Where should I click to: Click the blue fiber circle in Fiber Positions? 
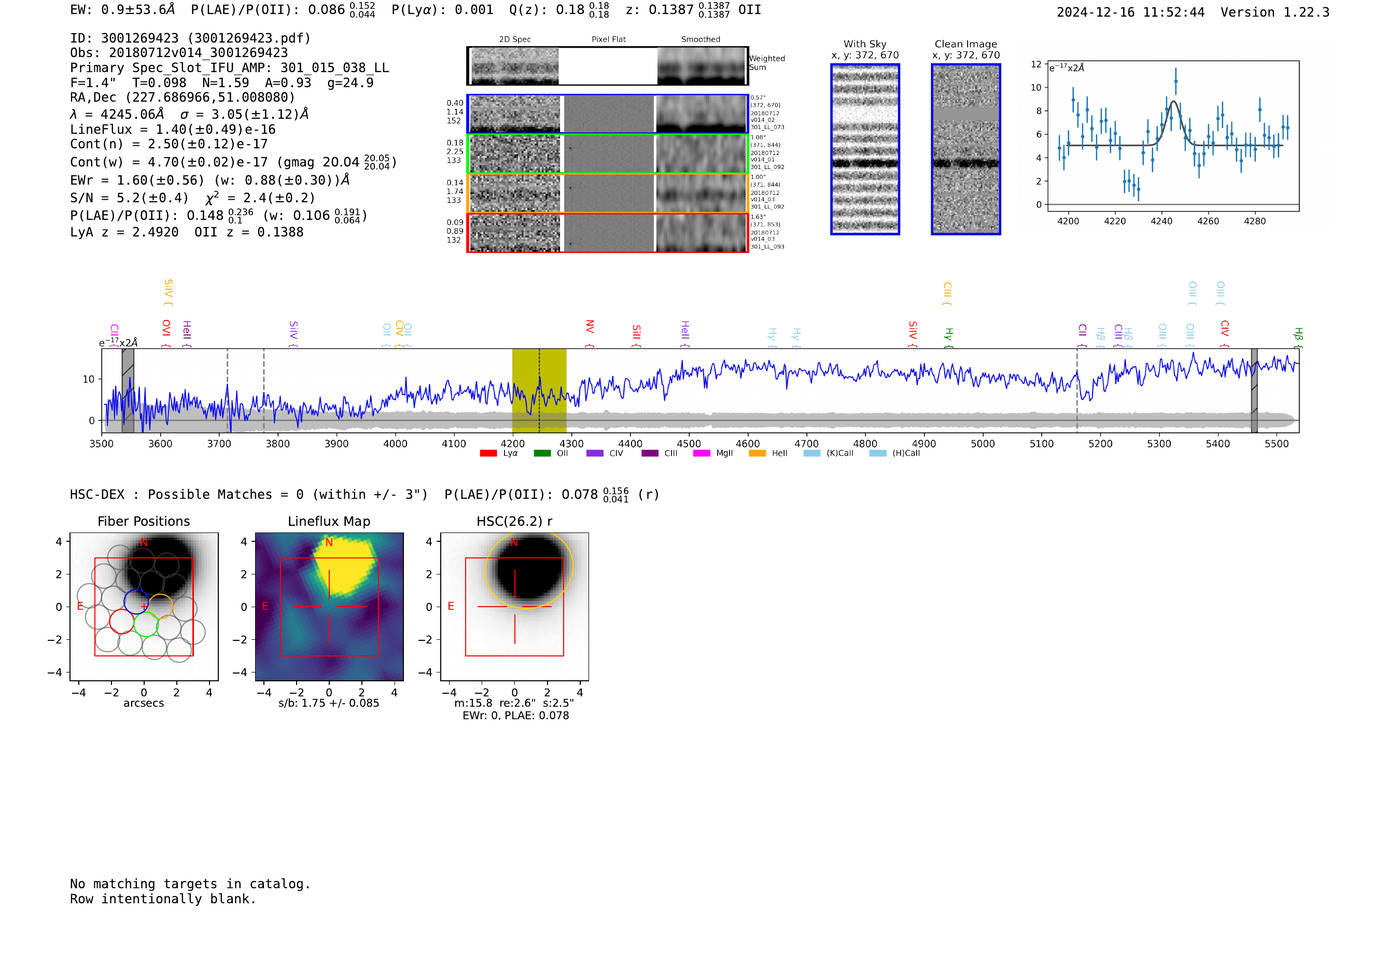coord(136,601)
